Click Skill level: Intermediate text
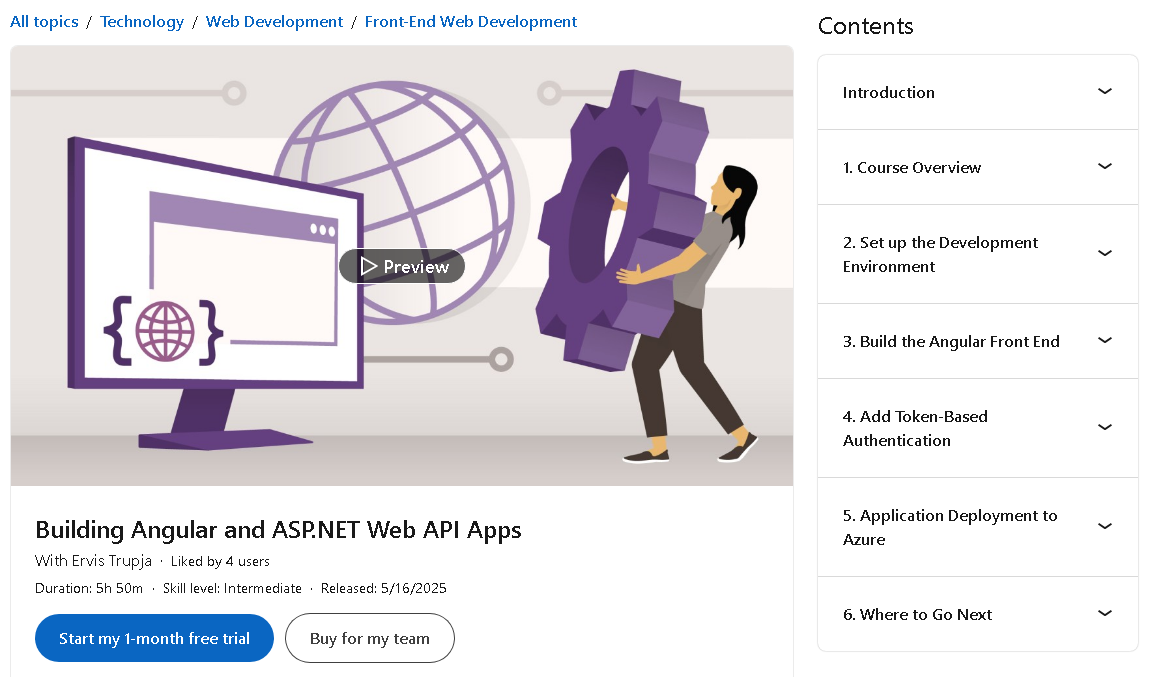Screen dimensions: 1173x677 (233, 588)
